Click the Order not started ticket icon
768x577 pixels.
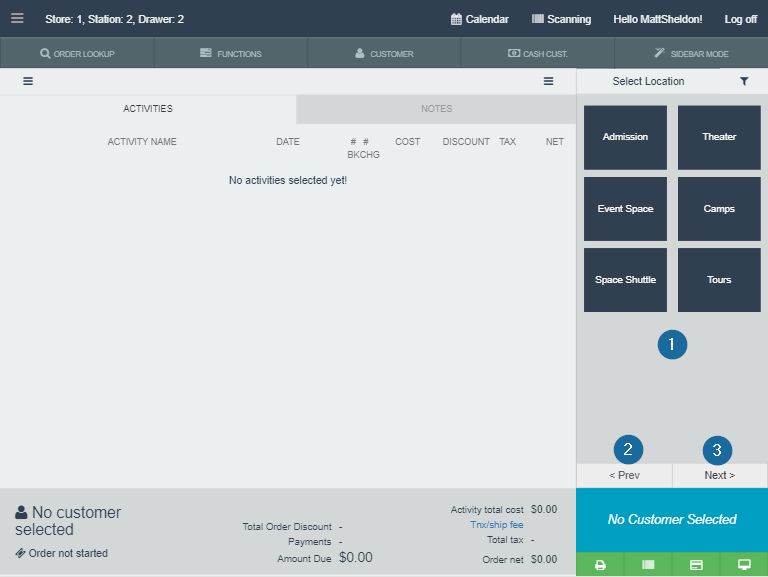[x=20, y=553]
